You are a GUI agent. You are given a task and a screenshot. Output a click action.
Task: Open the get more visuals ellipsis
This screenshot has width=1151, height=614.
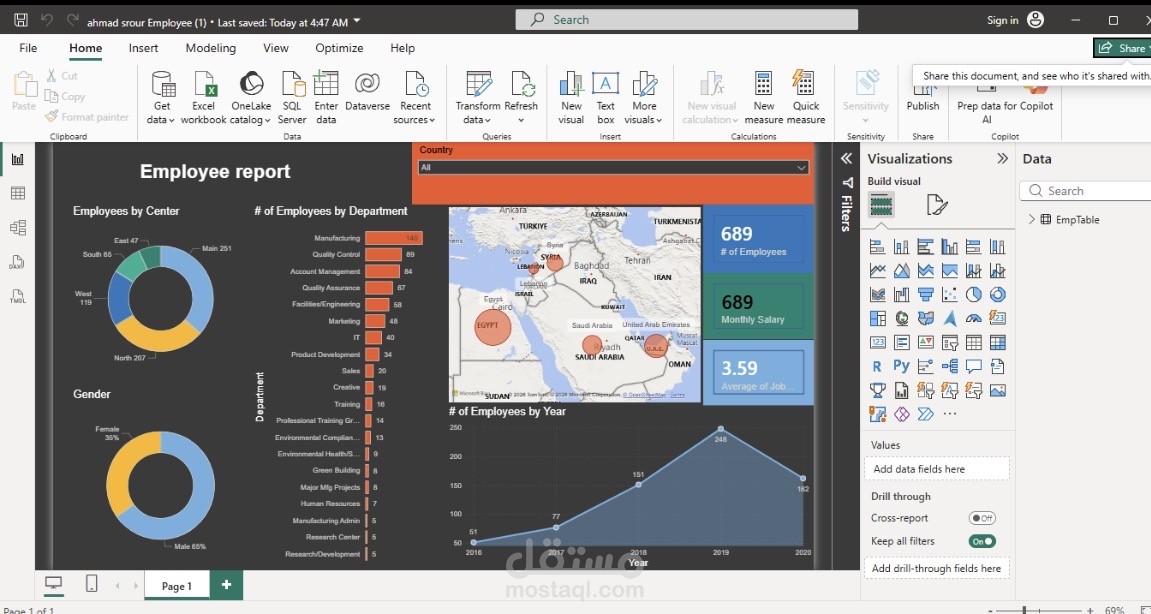(950, 413)
